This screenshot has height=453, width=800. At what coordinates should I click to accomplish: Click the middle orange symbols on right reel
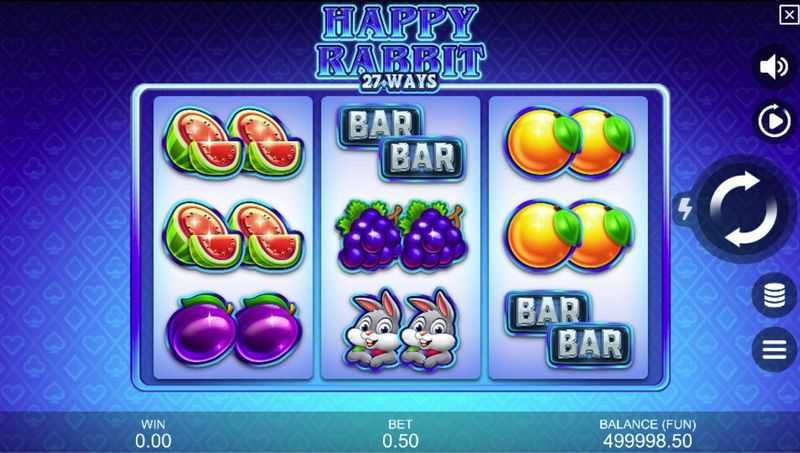tap(568, 236)
